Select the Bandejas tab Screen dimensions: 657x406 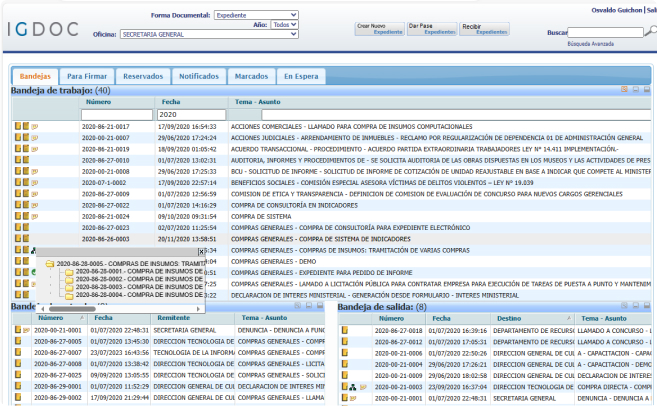point(35,76)
